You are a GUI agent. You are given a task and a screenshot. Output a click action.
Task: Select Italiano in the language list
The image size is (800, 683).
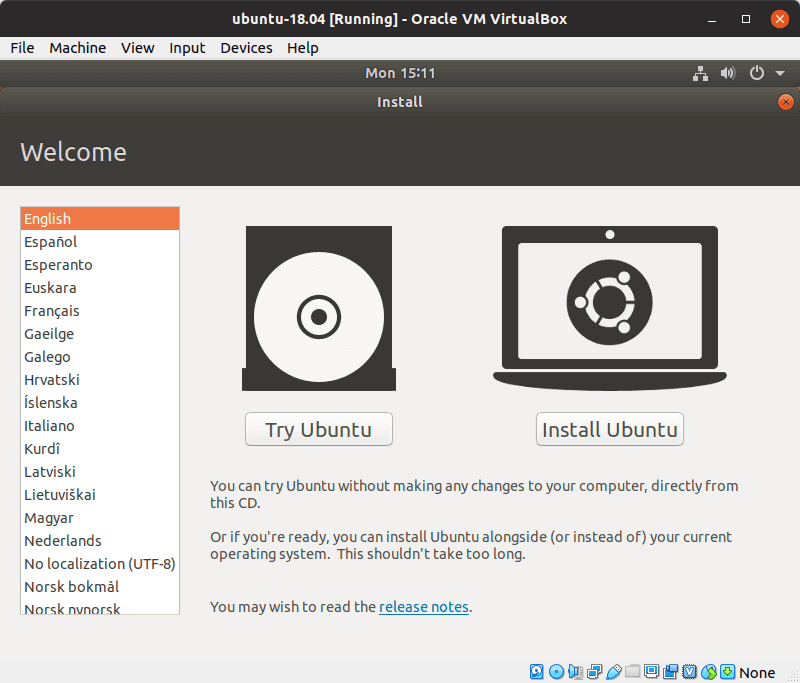pos(100,425)
